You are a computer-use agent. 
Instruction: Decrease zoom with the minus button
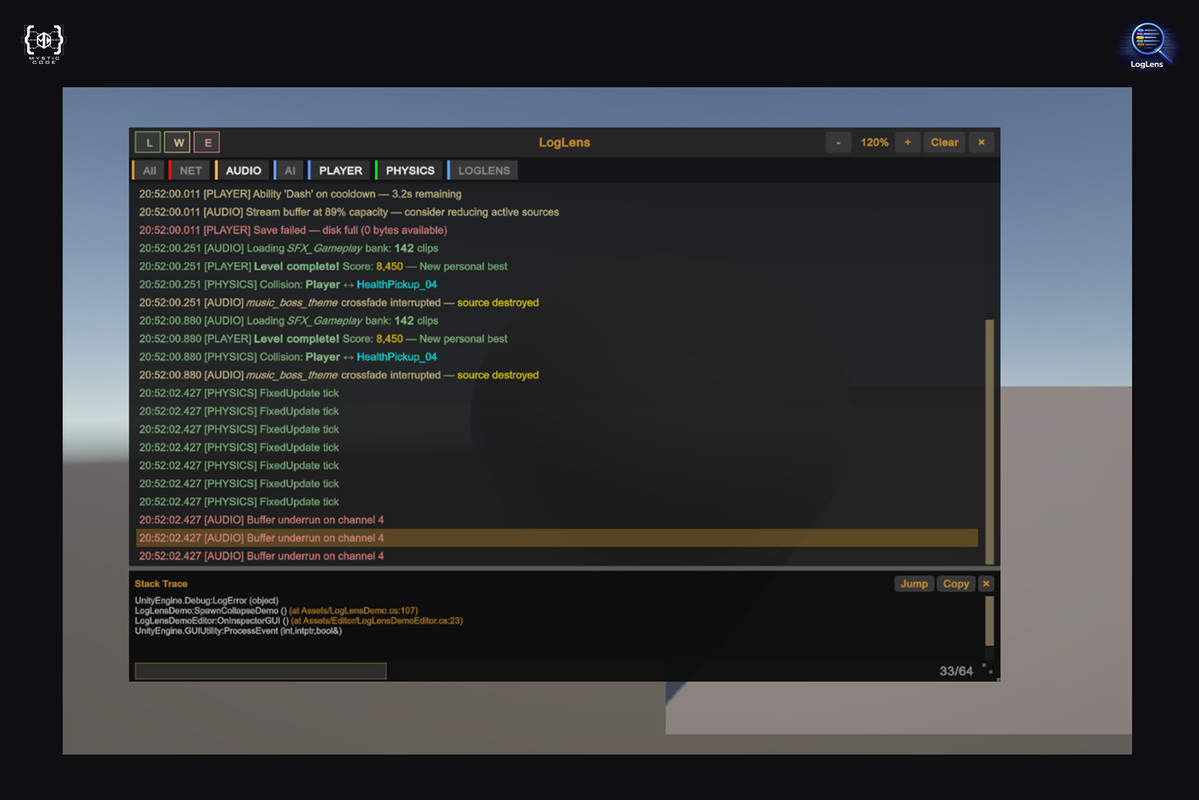[838, 142]
